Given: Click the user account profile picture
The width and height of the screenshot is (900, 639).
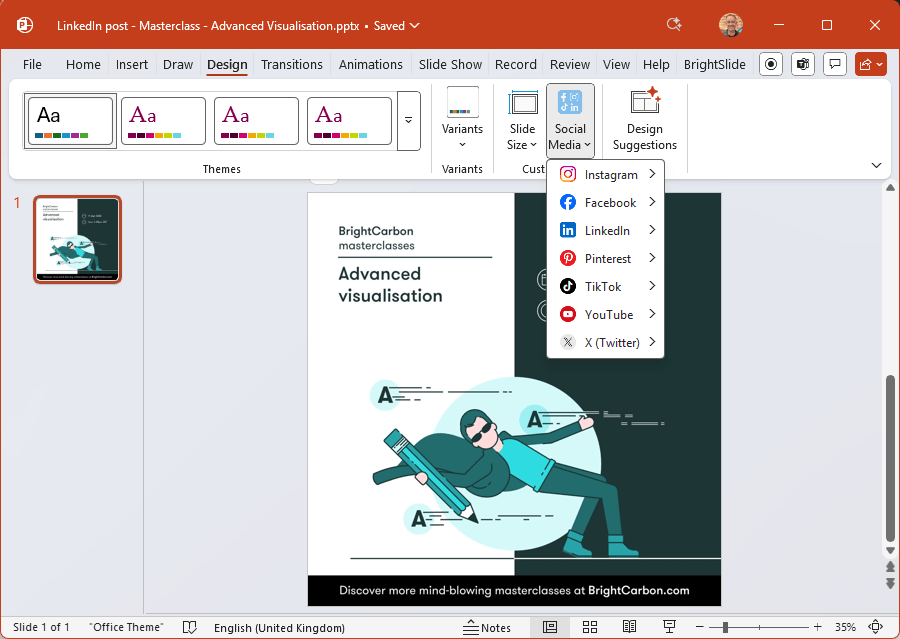Looking at the screenshot, I should click(x=731, y=25).
